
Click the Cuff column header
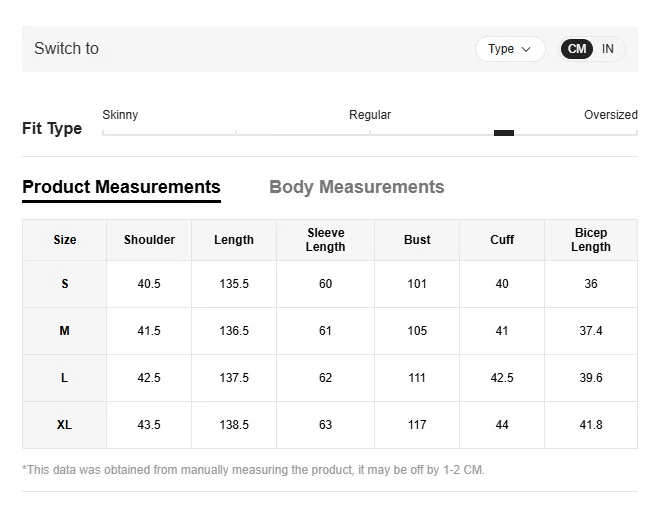tap(502, 240)
